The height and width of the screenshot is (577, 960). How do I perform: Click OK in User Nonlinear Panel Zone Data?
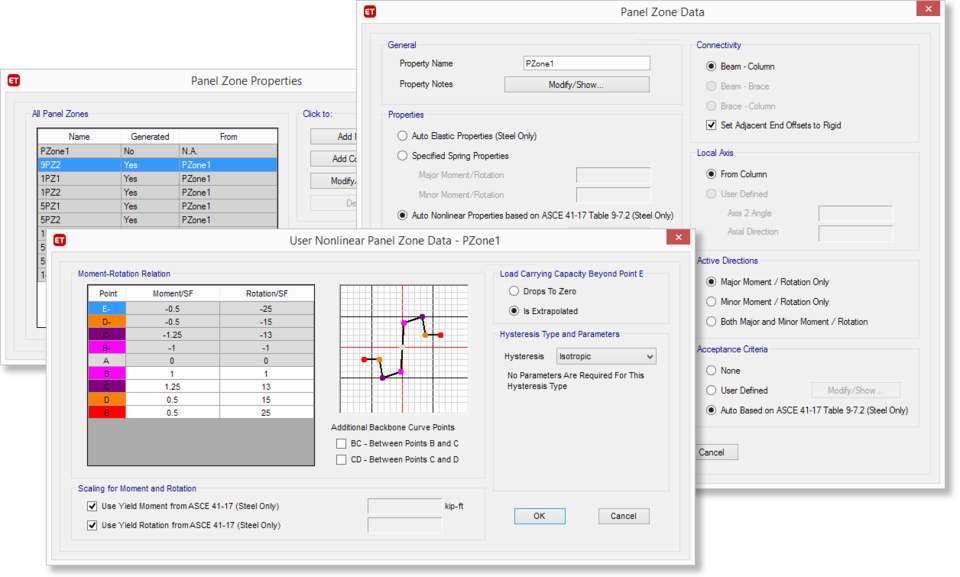coord(539,516)
